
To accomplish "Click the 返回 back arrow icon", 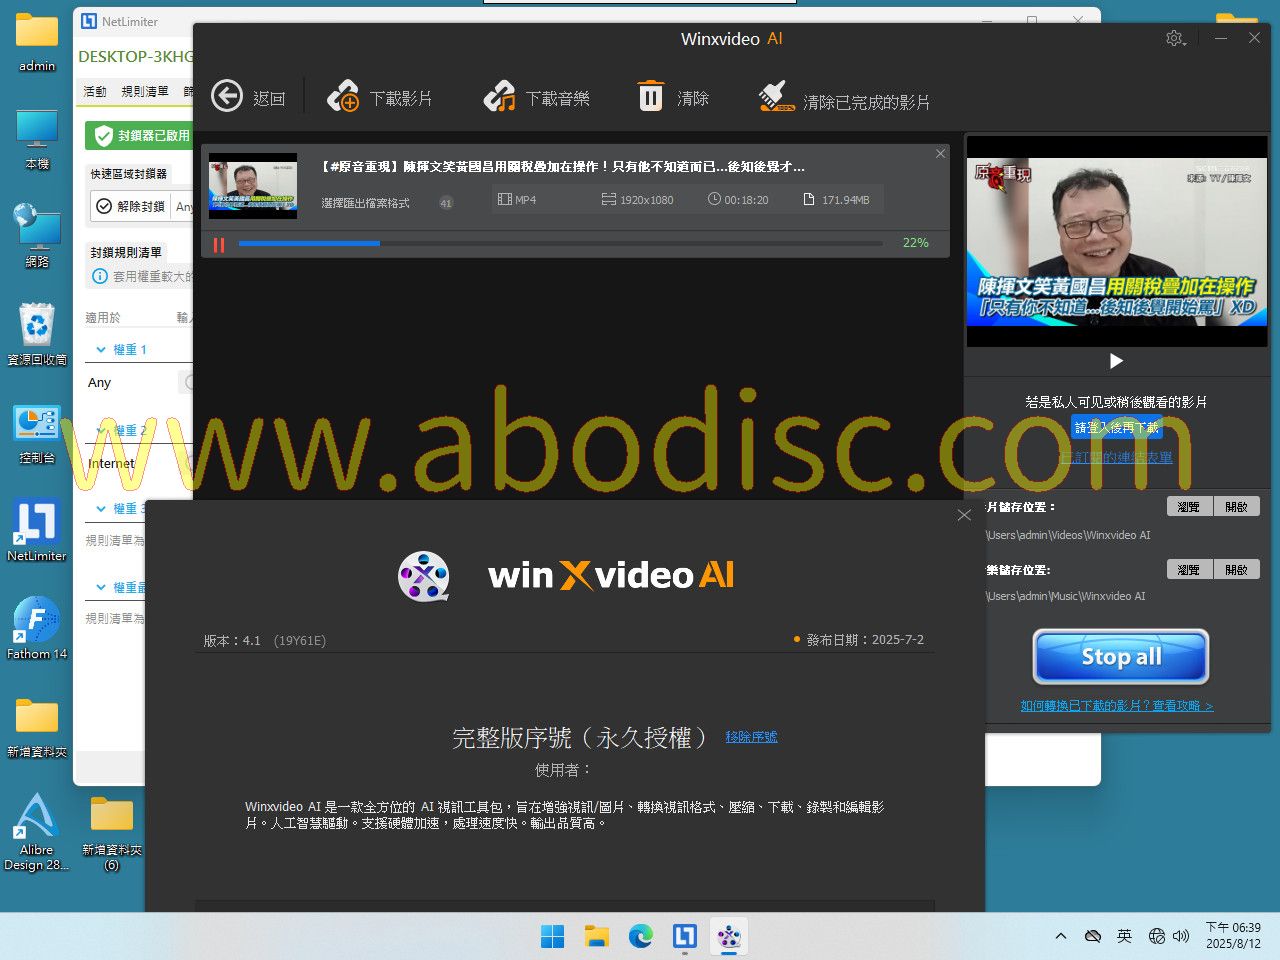I will (227, 96).
